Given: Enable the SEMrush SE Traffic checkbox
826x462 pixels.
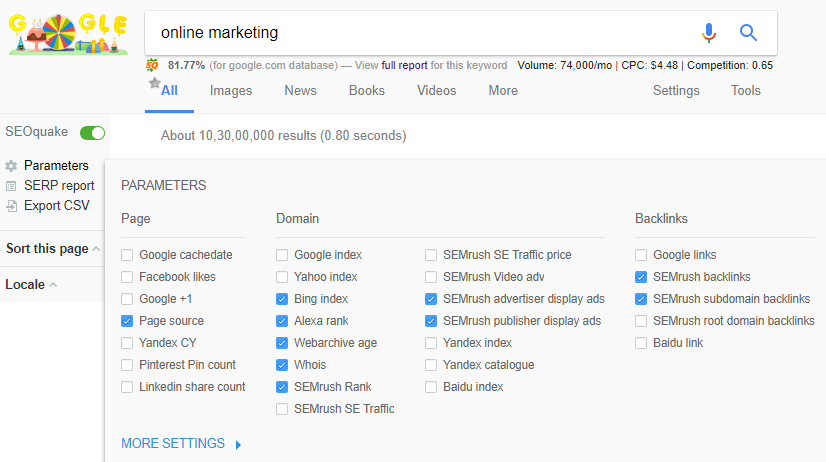Looking at the screenshot, I should point(282,409).
